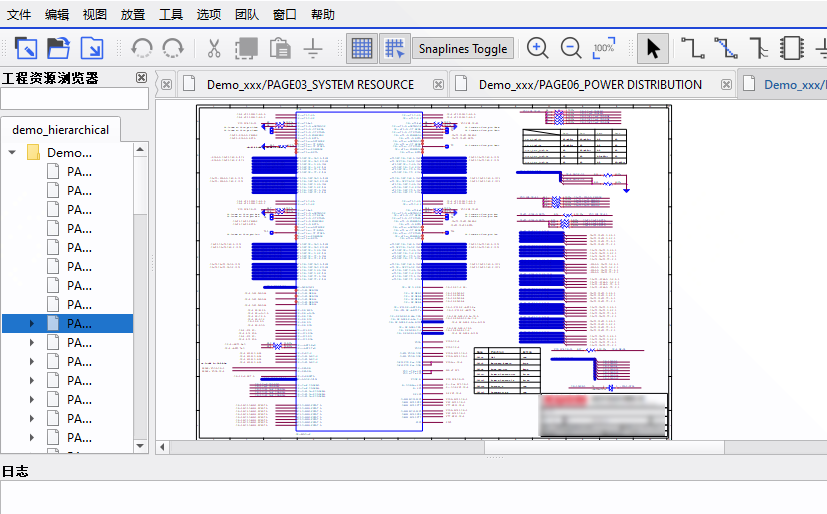This screenshot has height=514, width=827.
Task: Click the project browser search input field
Action: tap(74, 99)
